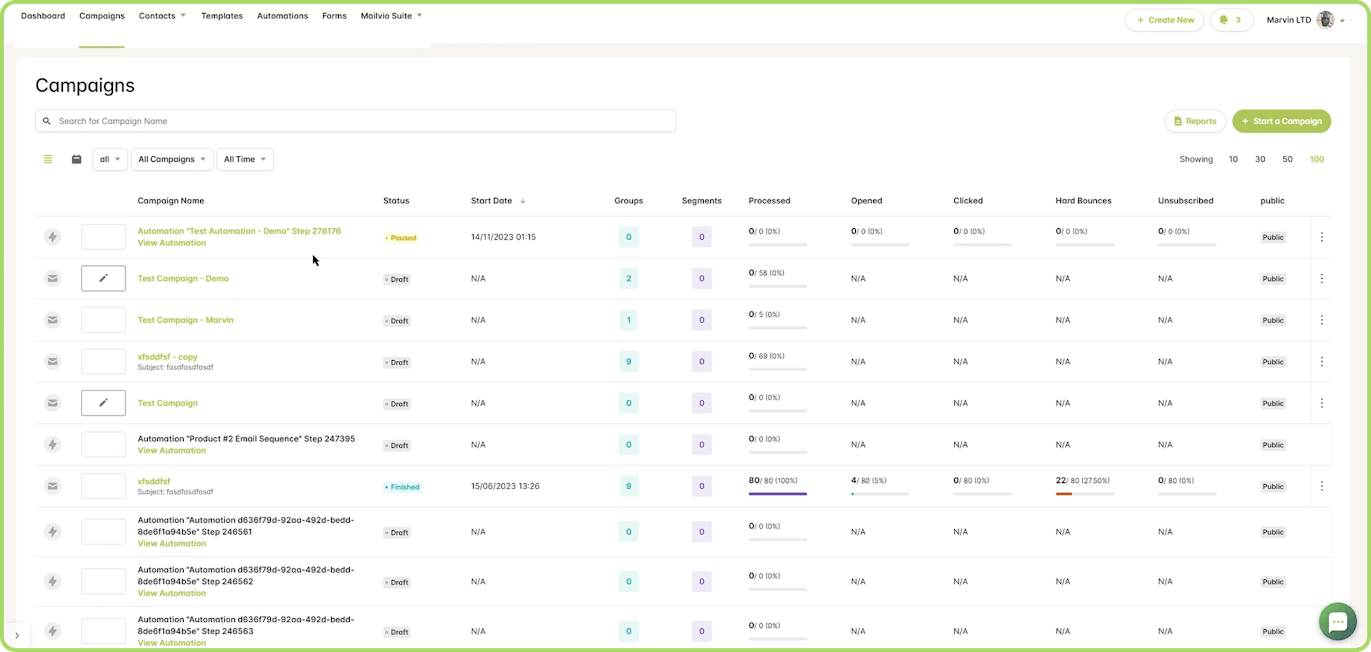Show 50 campaigns per page
This screenshot has width=1371, height=652.
(x=1287, y=159)
